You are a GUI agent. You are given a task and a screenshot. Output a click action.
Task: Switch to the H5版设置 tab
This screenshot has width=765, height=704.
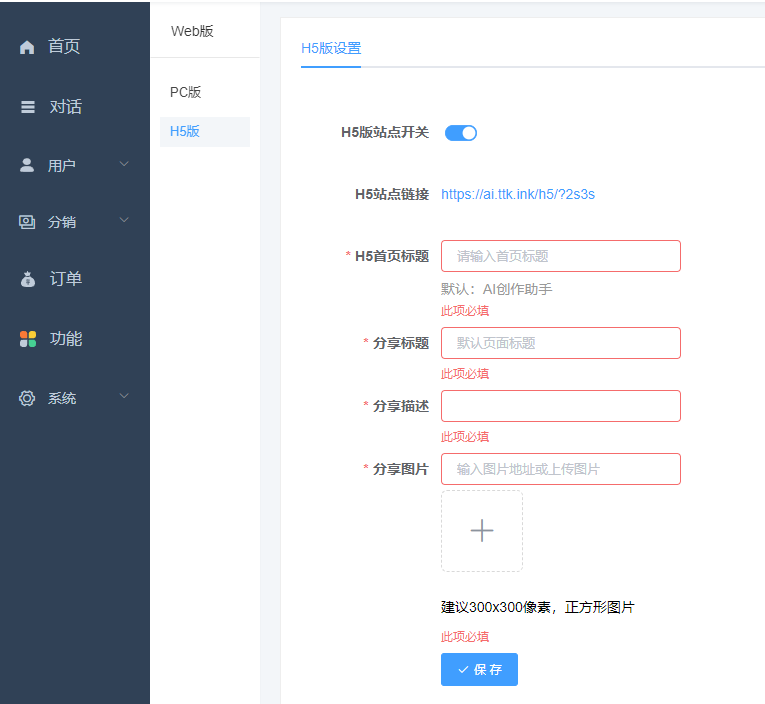tap(331, 48)
